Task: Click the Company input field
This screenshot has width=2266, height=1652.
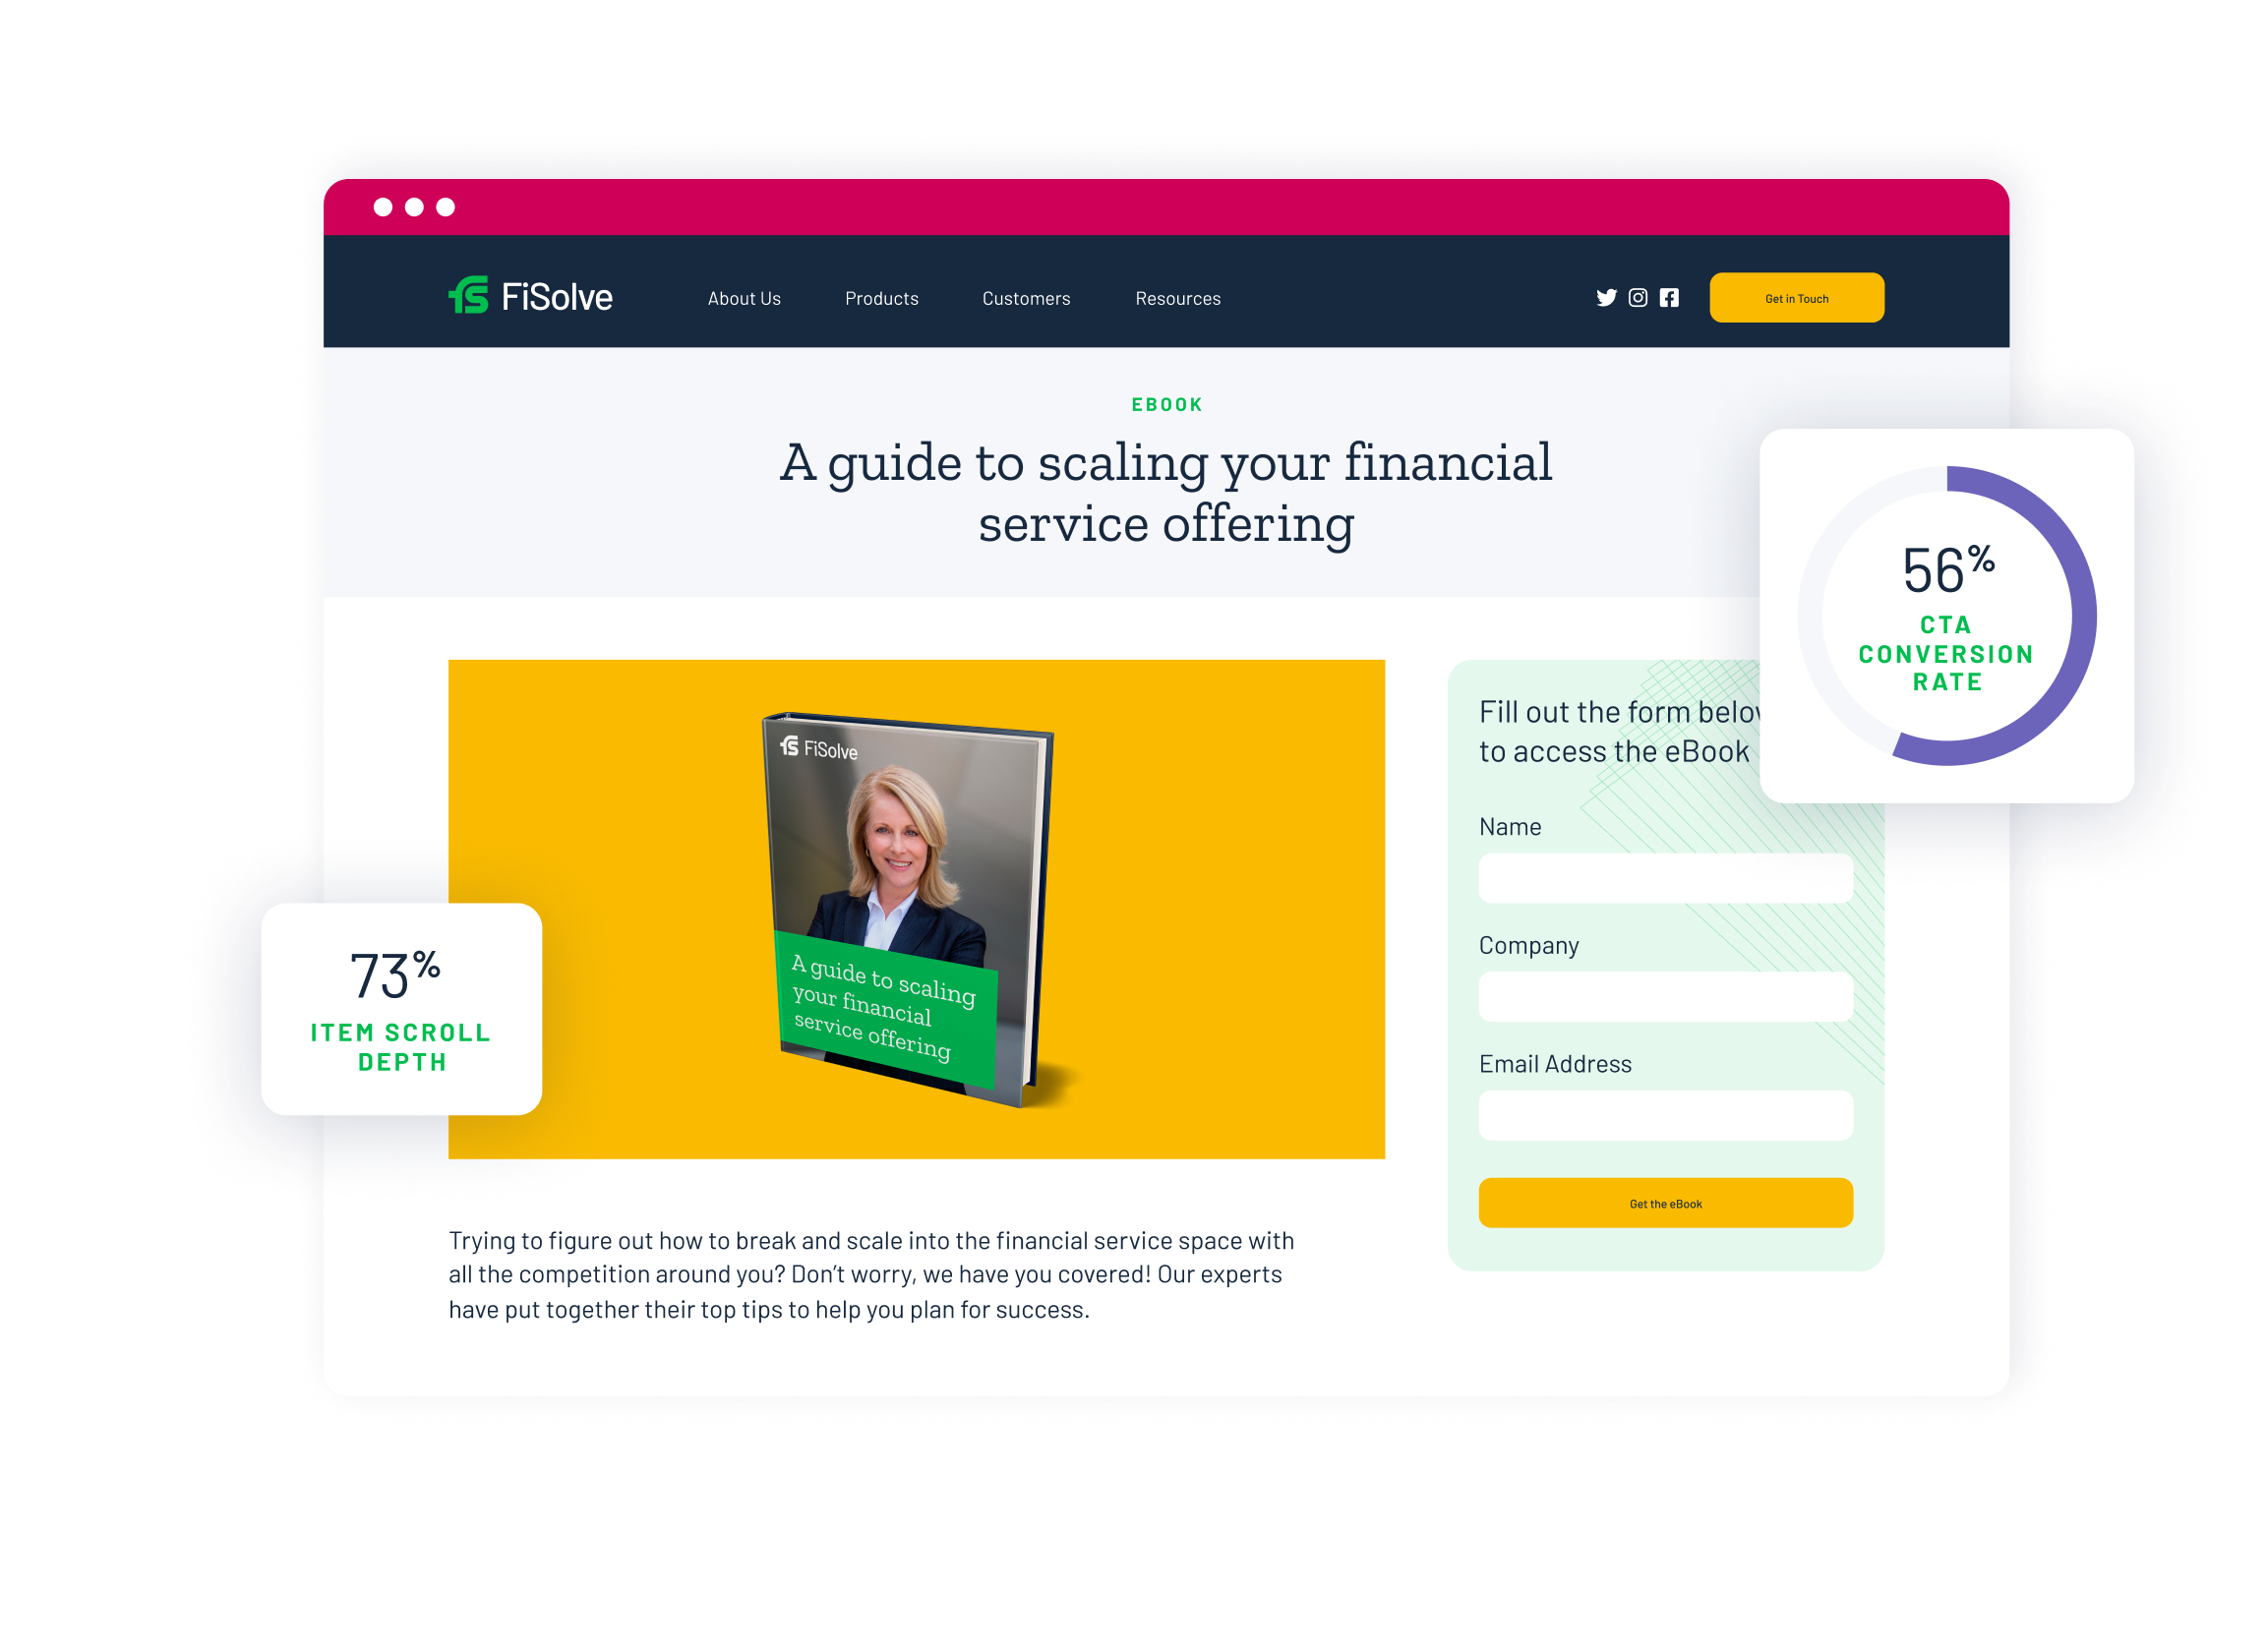Action: click(1662, 996)
